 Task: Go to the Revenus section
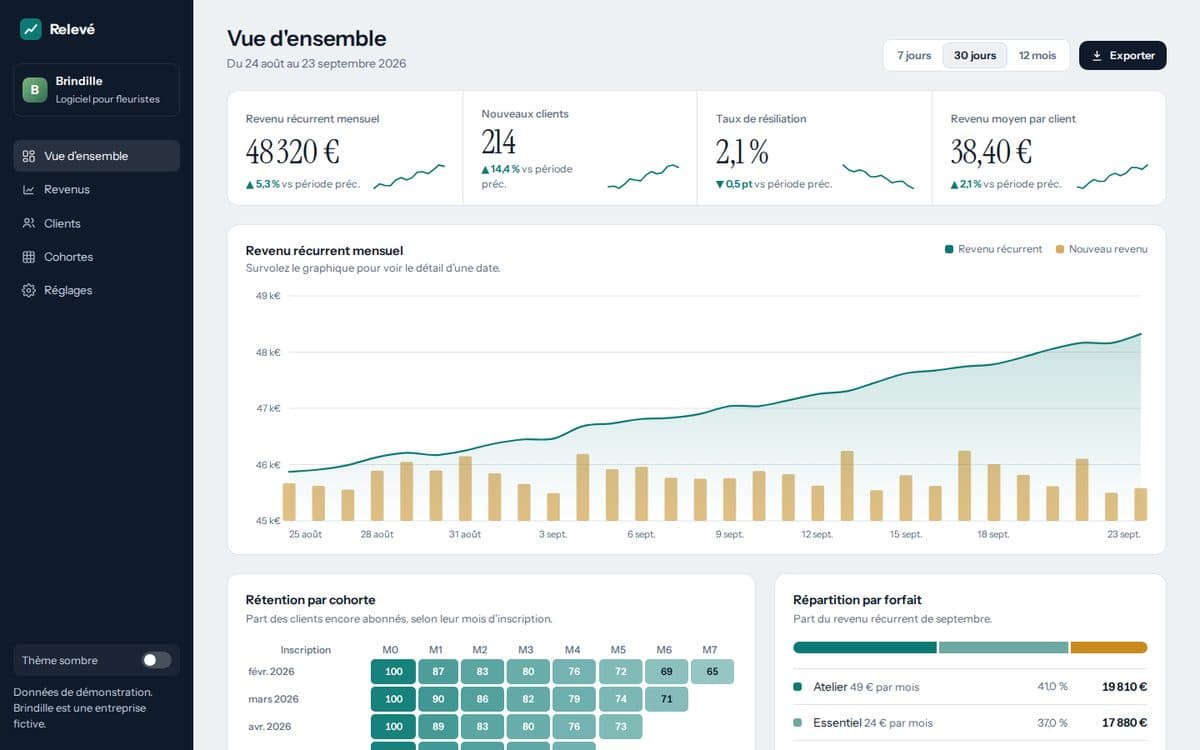pyautogui.click(x=96, y=190)
